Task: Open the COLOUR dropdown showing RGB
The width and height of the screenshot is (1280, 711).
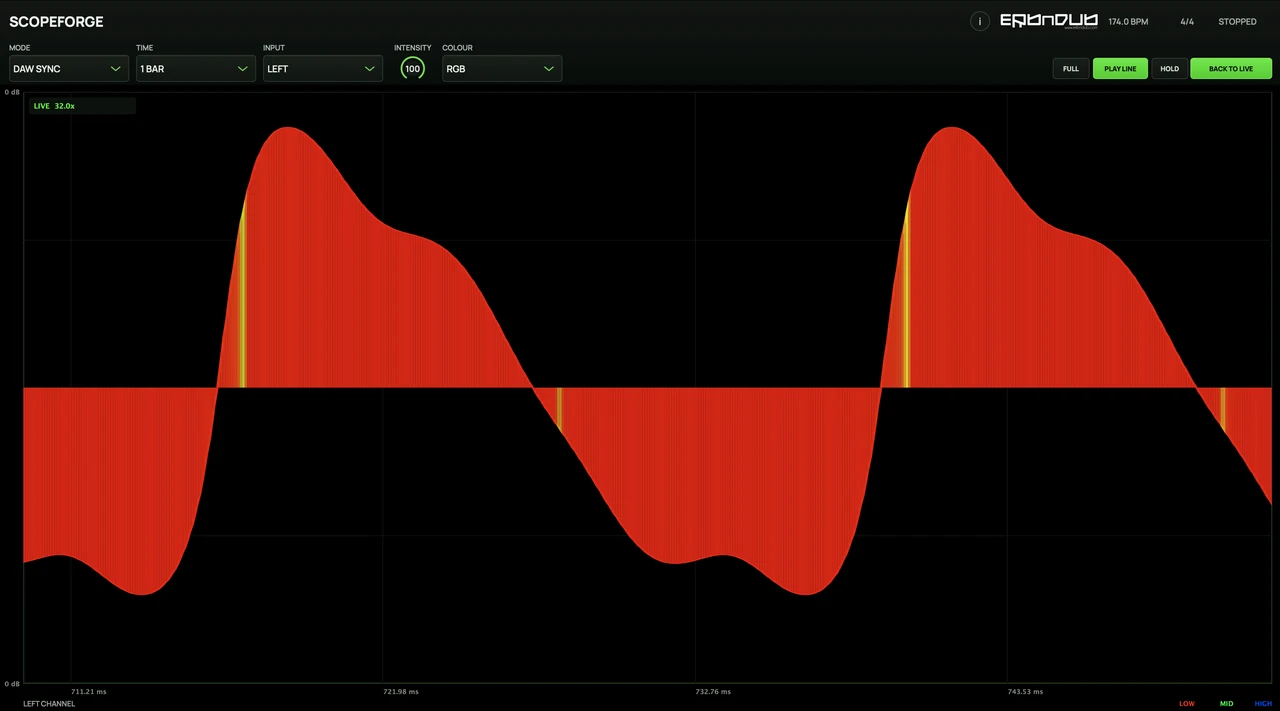Action: [501, 69]
